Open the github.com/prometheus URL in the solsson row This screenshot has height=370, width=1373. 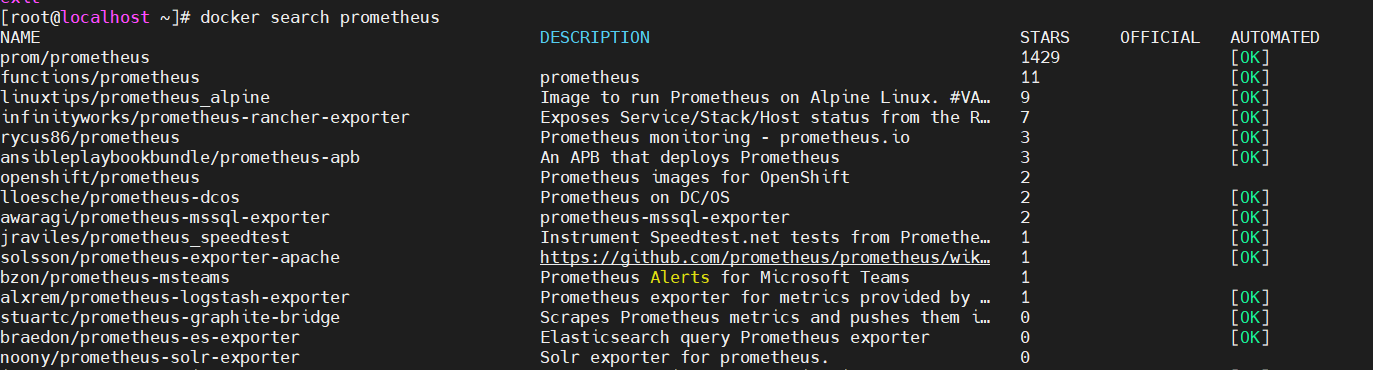[766, 258]
